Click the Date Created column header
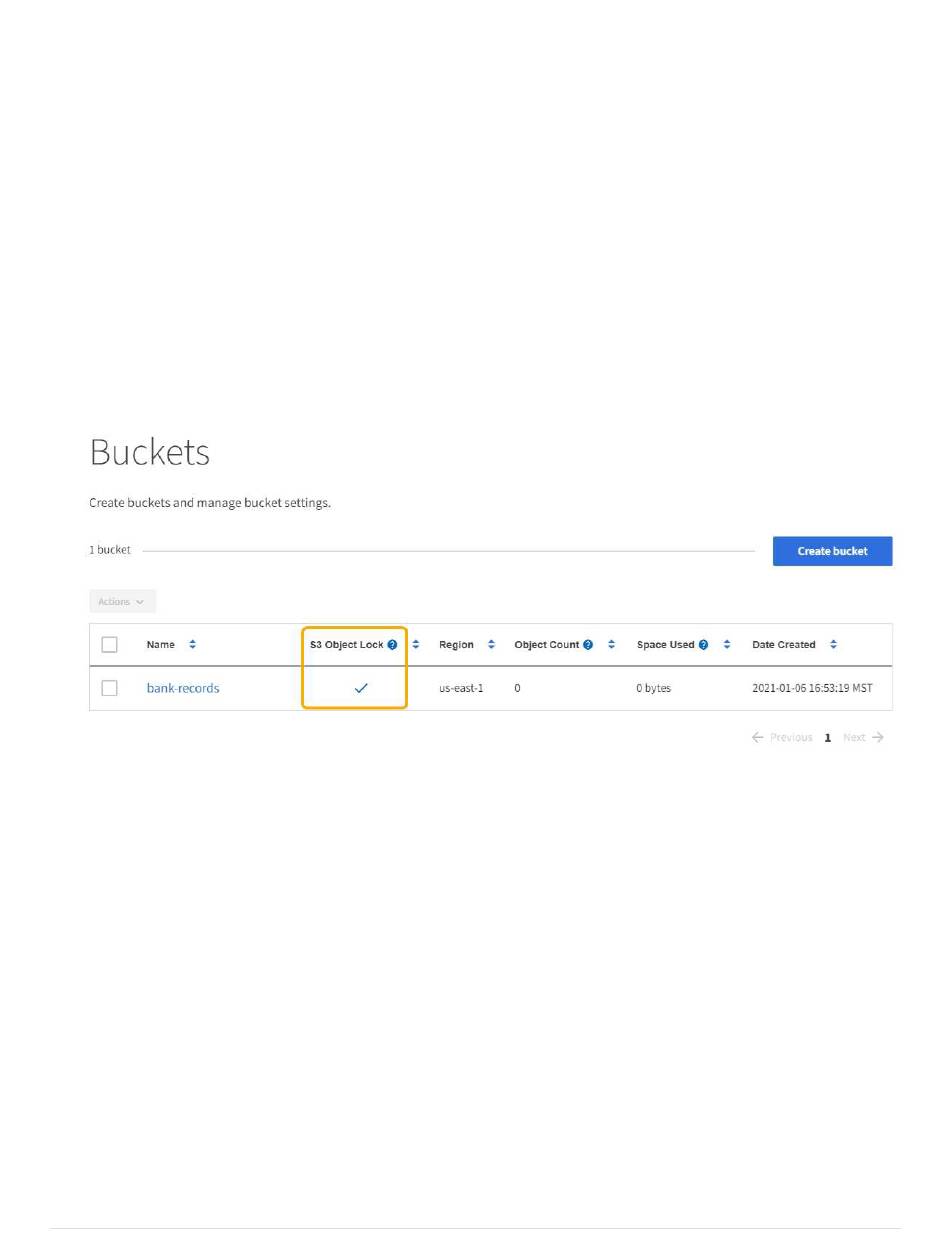The image size is (950, 1248). pyautogui.click(x=784, y=645)
